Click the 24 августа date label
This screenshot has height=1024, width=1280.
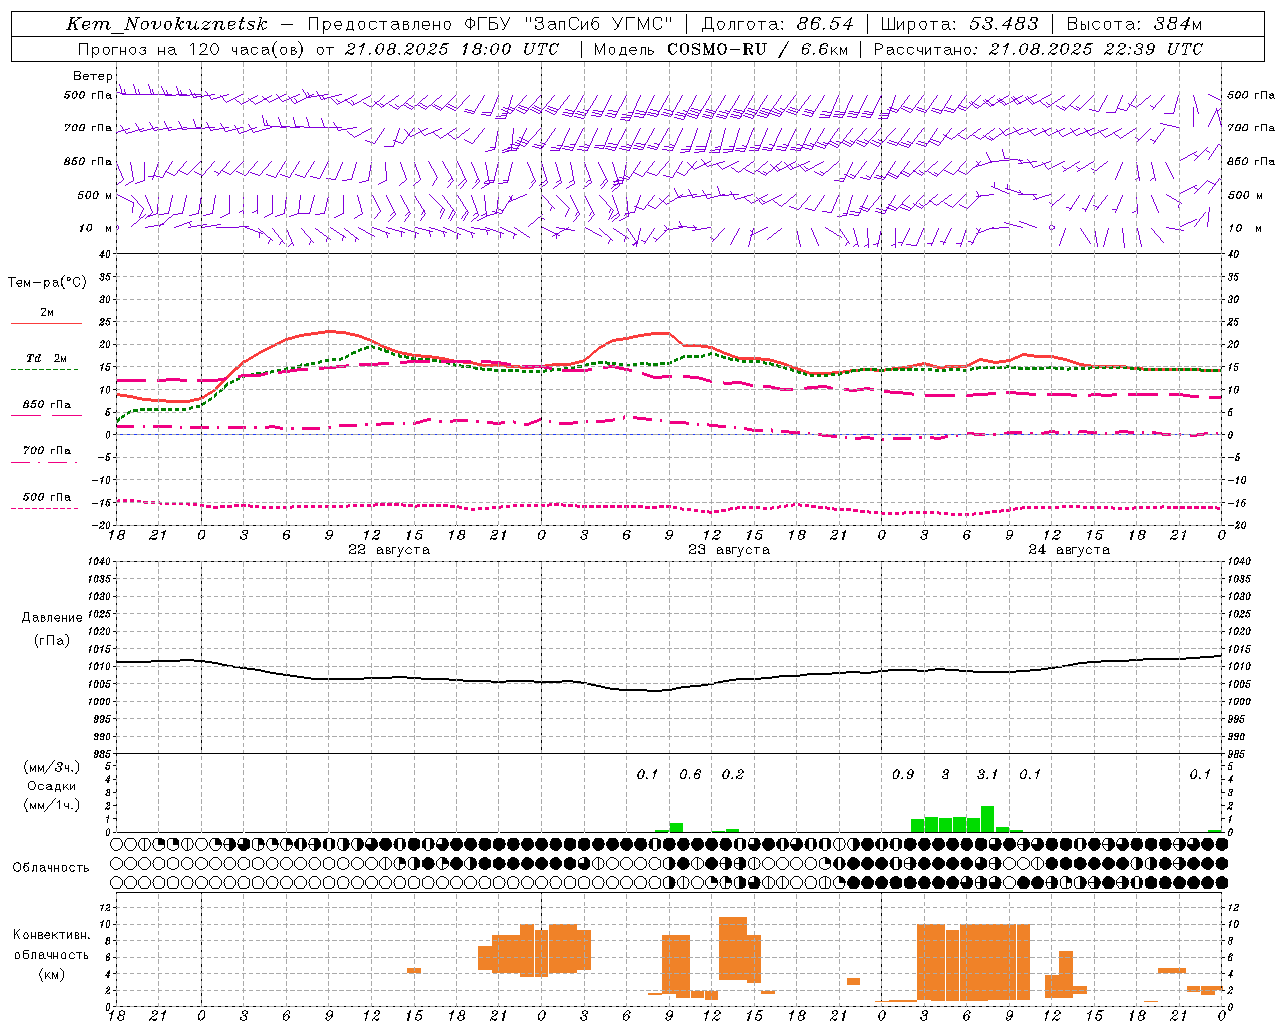pos(1068,550)
